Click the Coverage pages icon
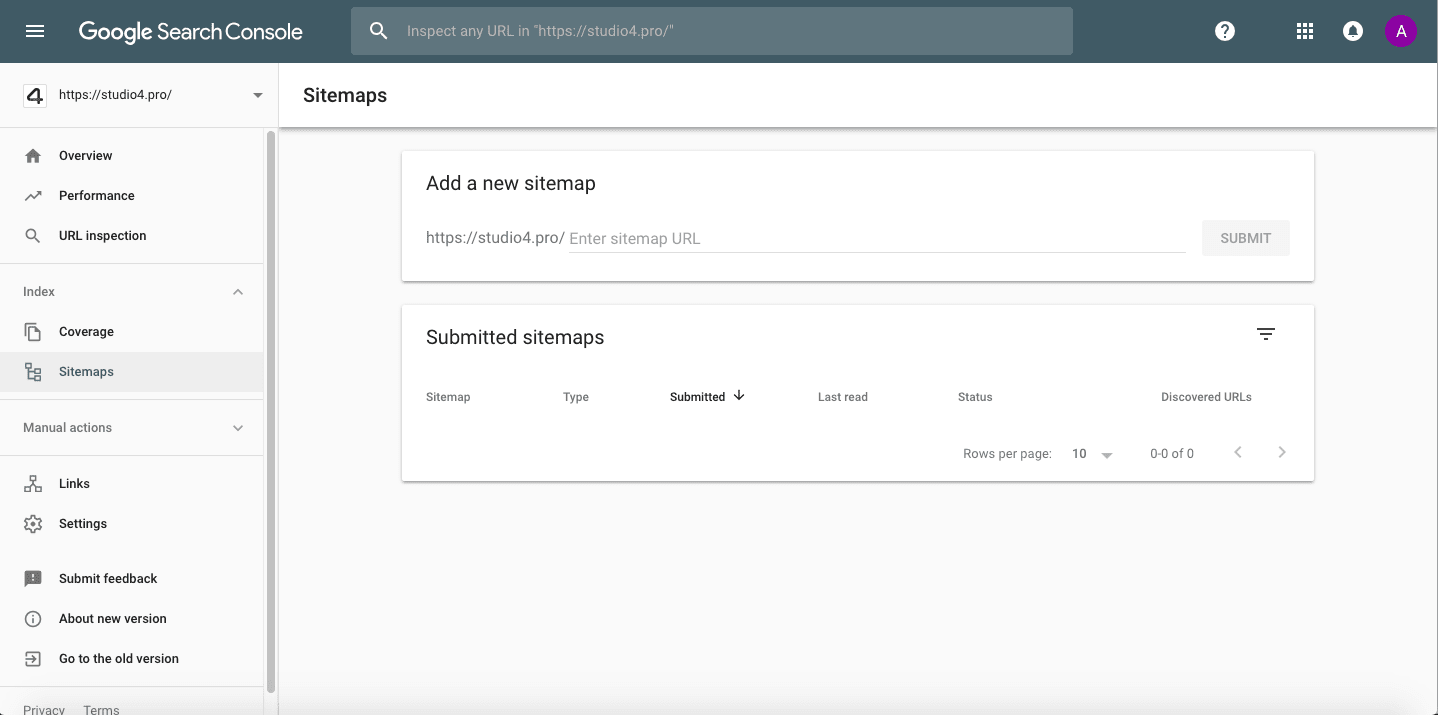 tap(33, 332)
